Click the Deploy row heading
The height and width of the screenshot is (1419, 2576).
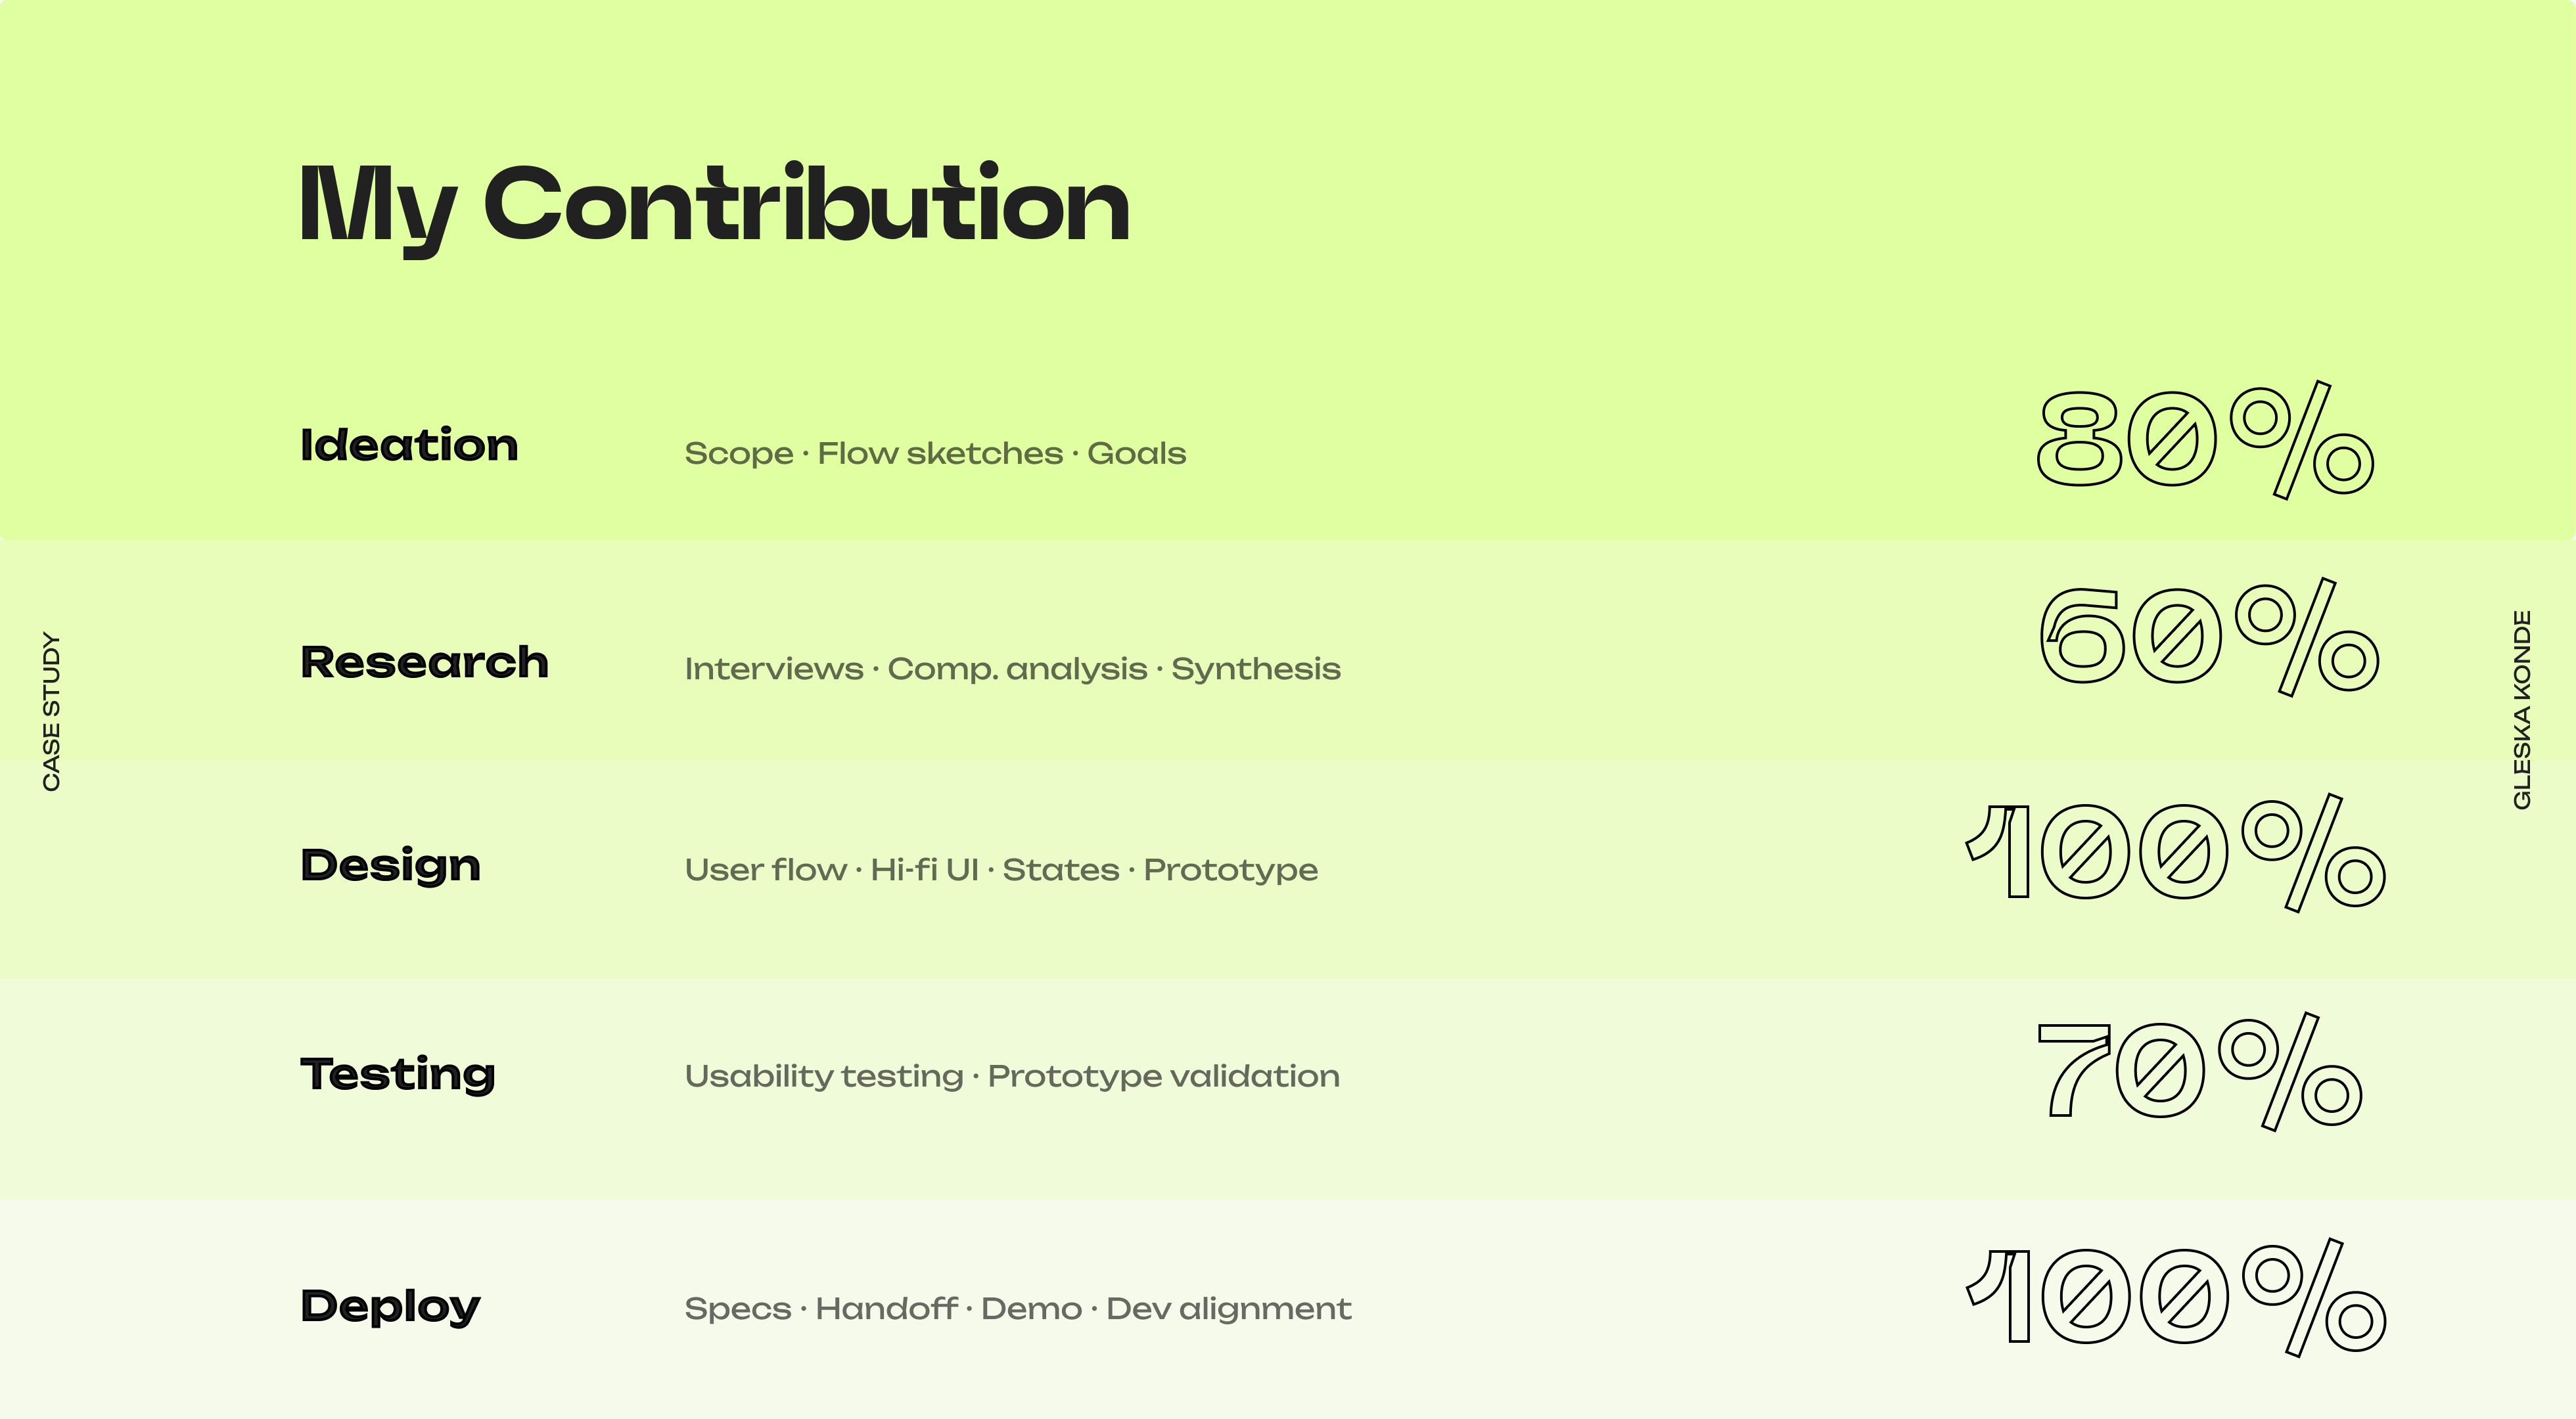pos(390,1306)
